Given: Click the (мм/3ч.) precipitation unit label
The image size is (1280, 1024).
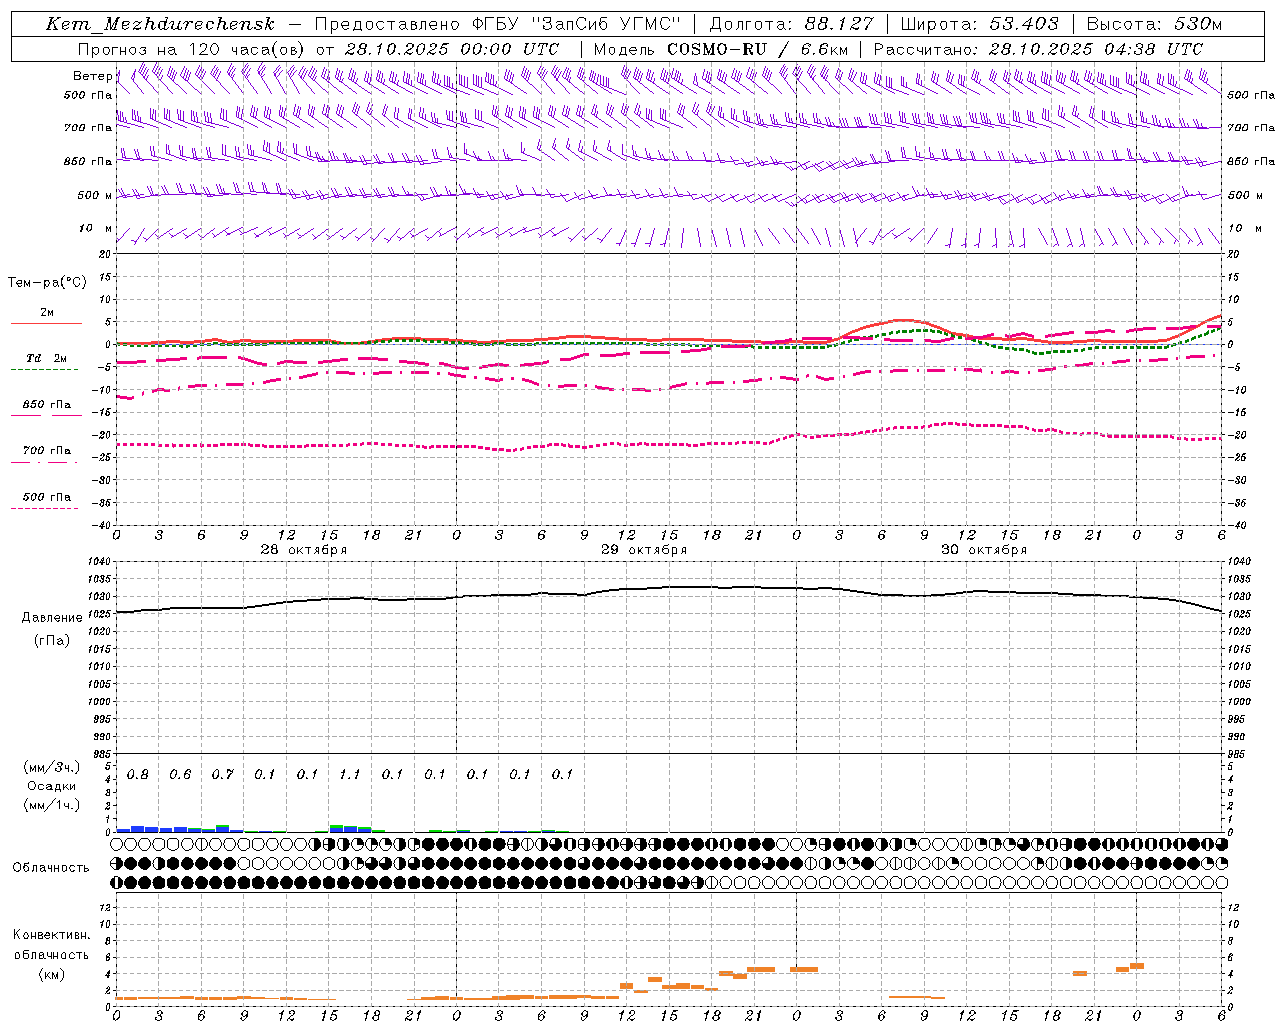Looking at the screenshot, I should [x=52, y=767].
